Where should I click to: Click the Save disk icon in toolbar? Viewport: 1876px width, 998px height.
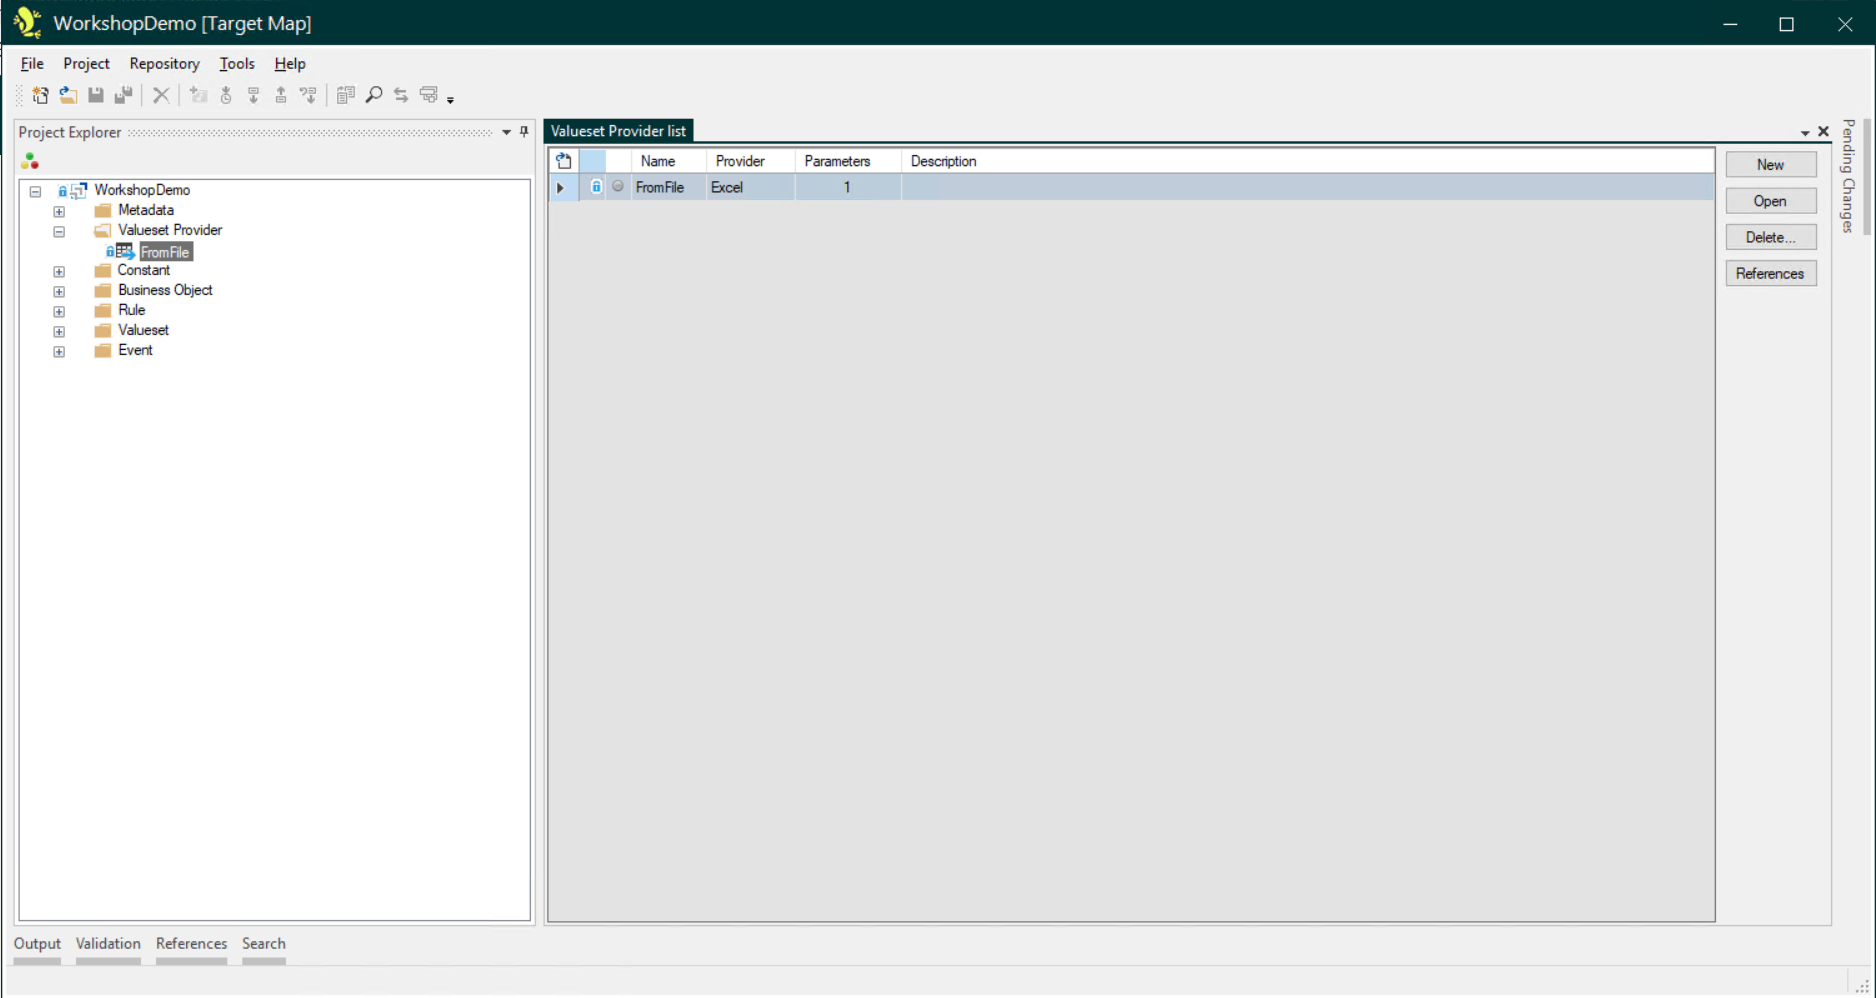[96, 95]
